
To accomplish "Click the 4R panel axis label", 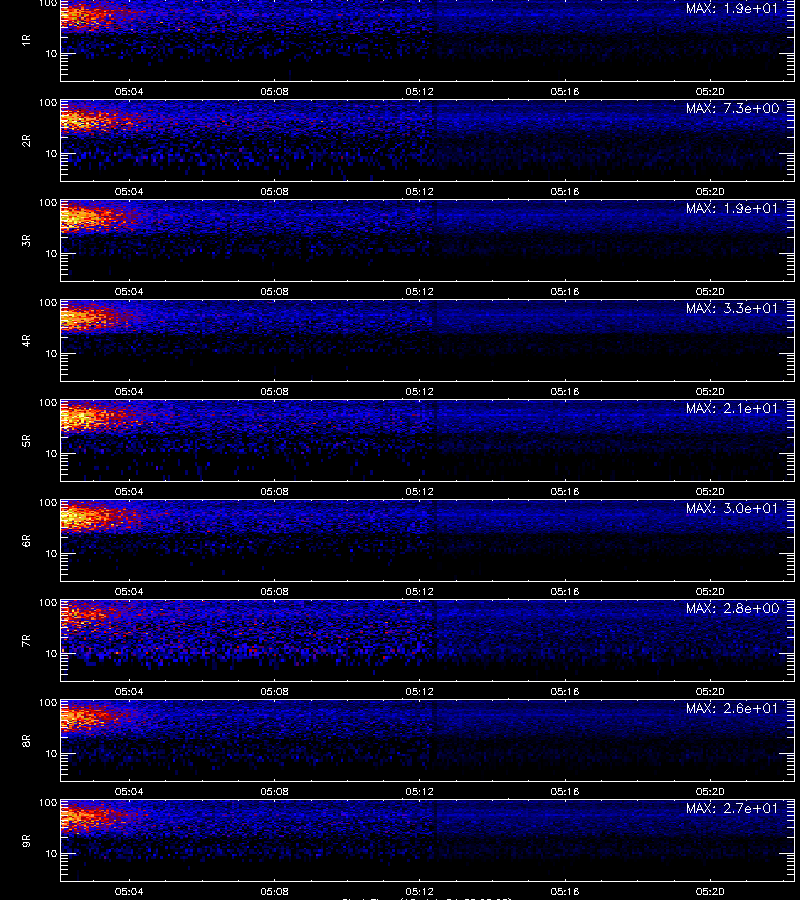I will coord(26,340).
